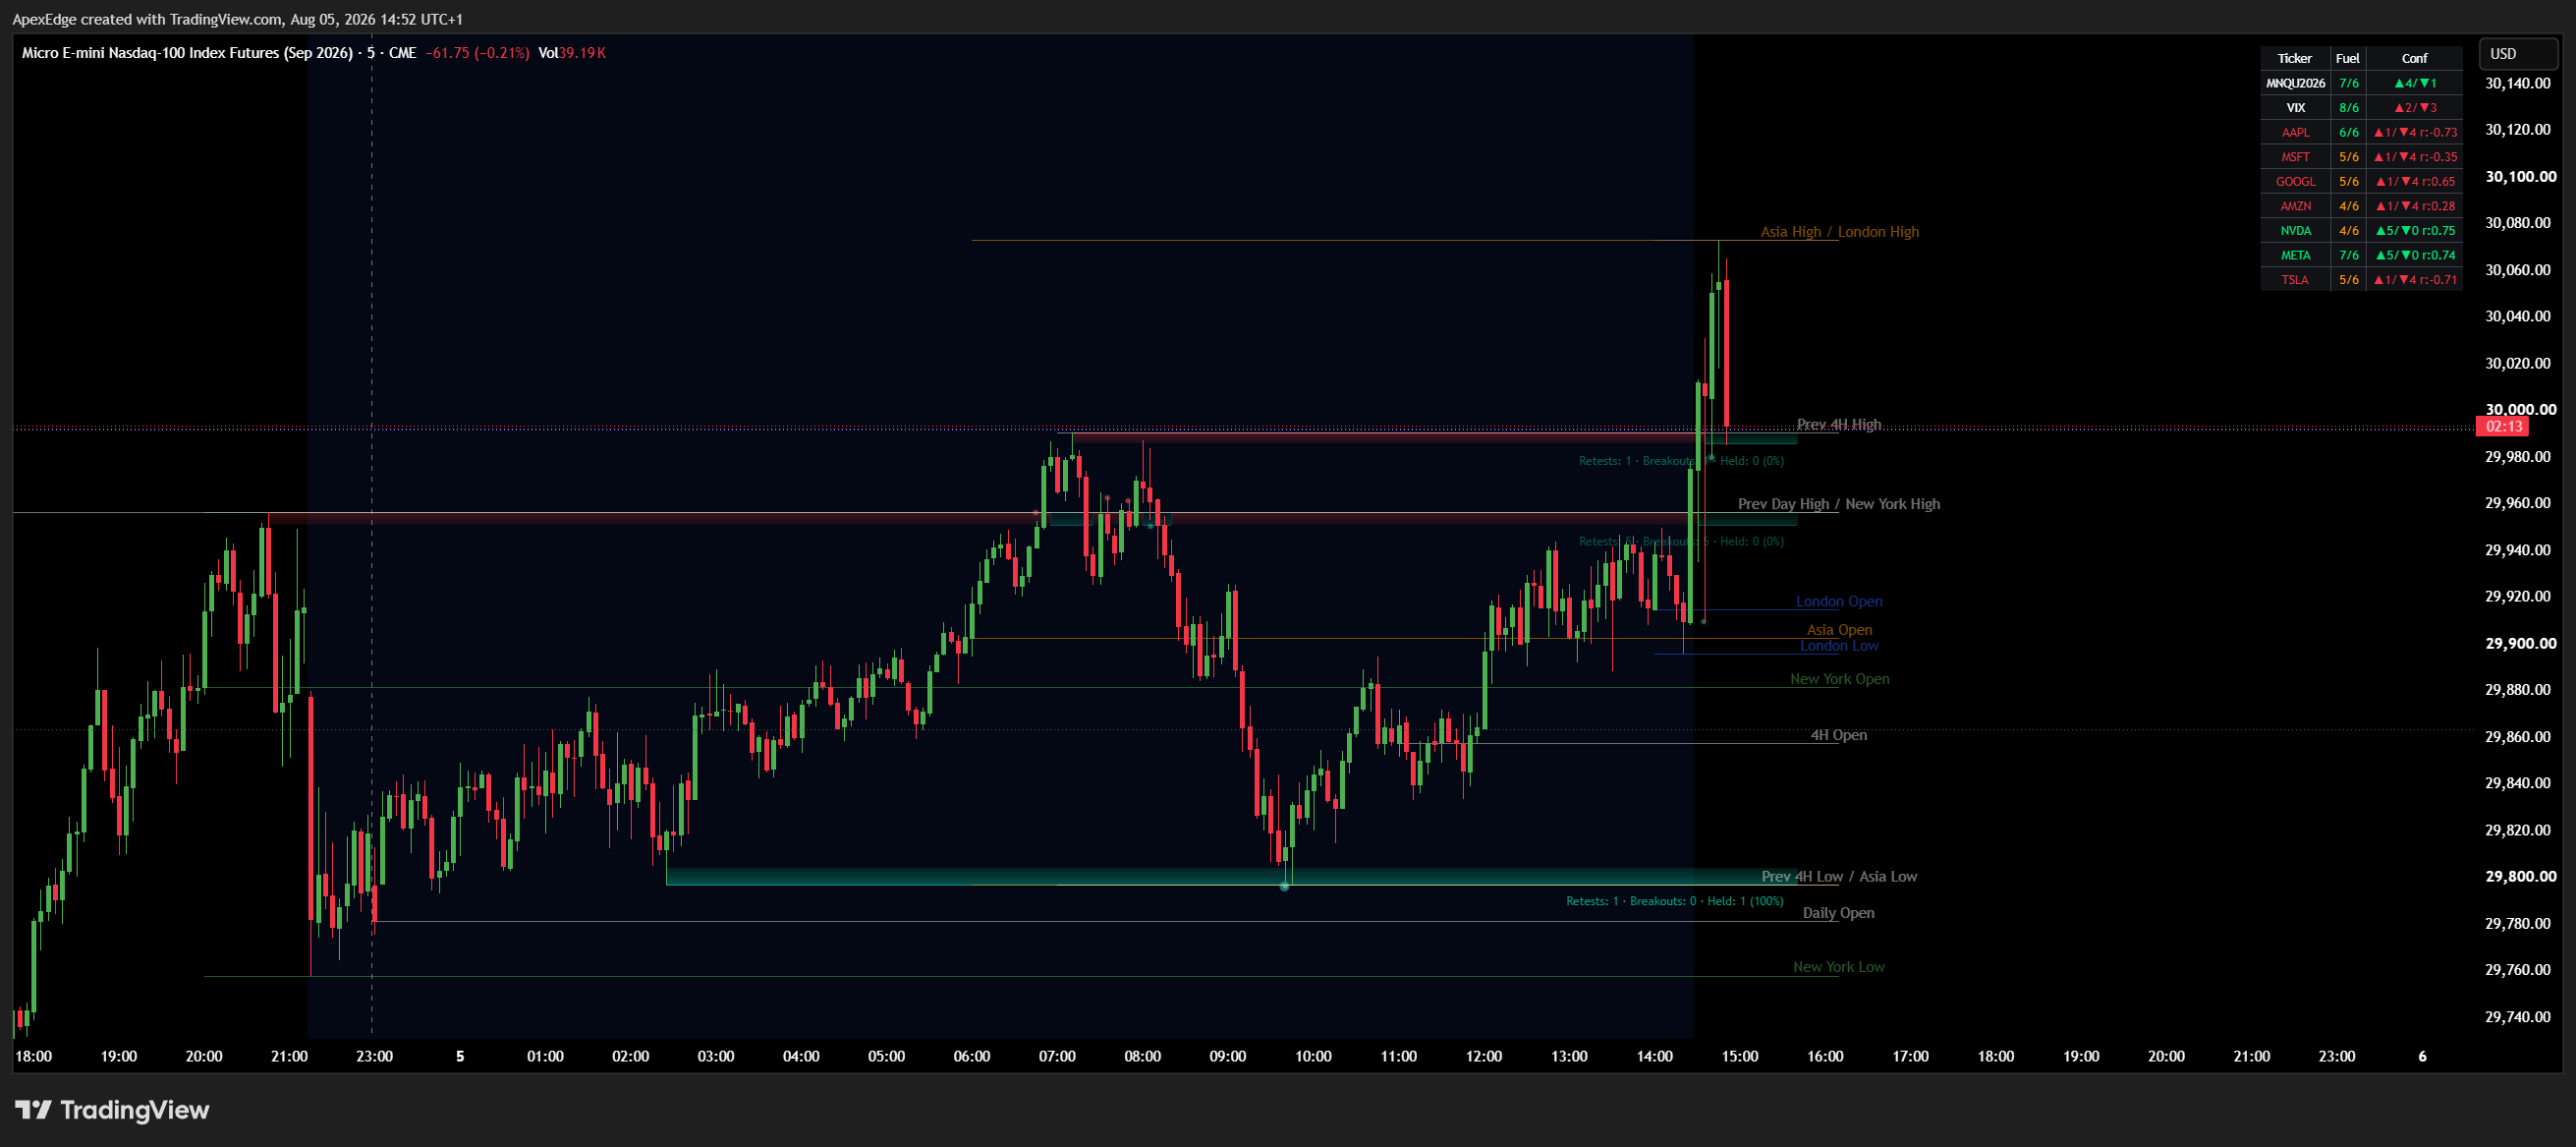Click the -61.75 (-0.21%) price change value

pyautogui.click(x=478, y=53)
